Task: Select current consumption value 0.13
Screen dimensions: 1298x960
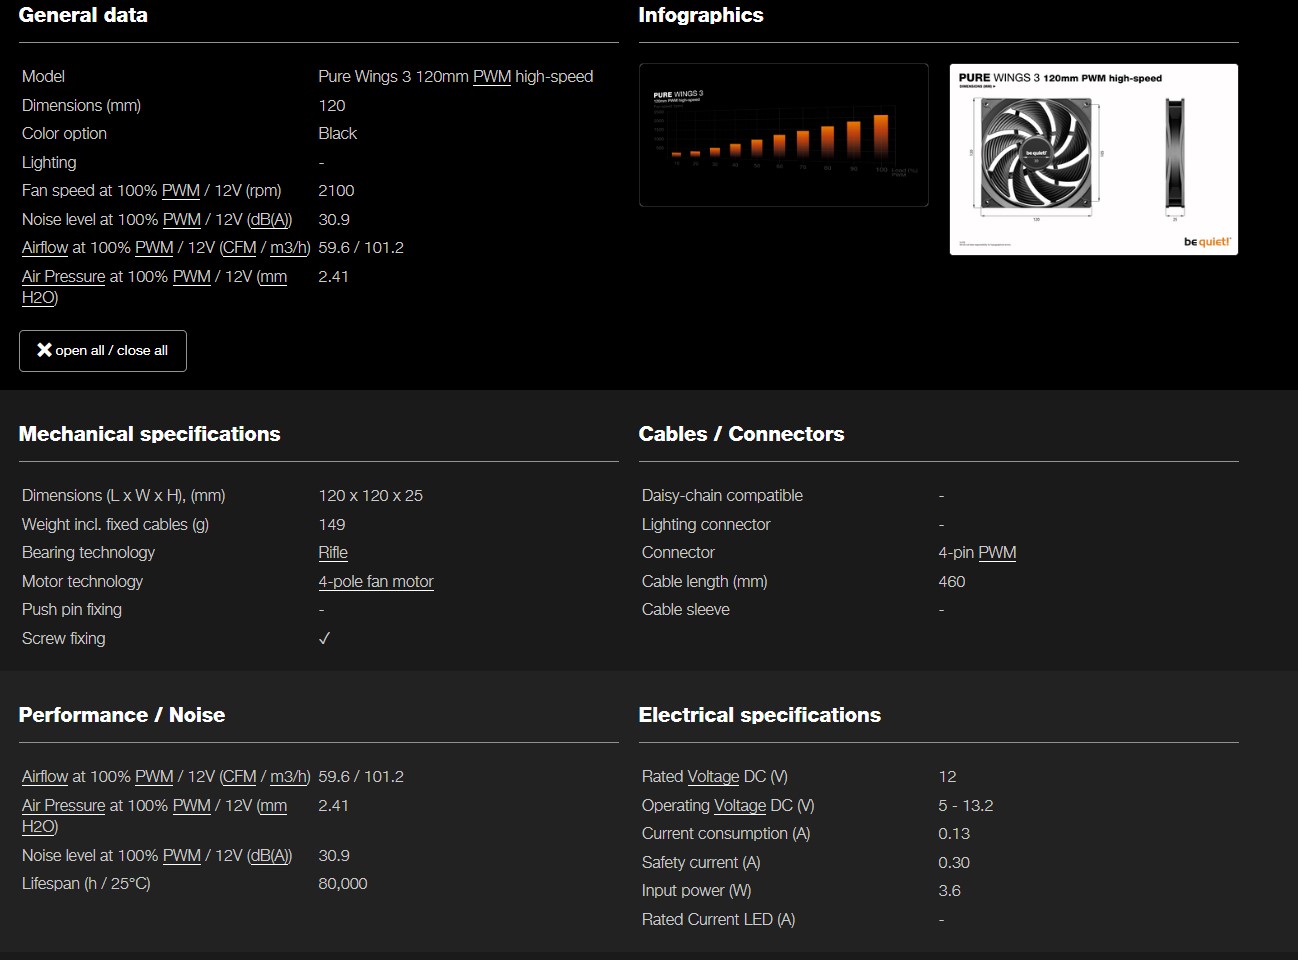Action: point(954,834)
